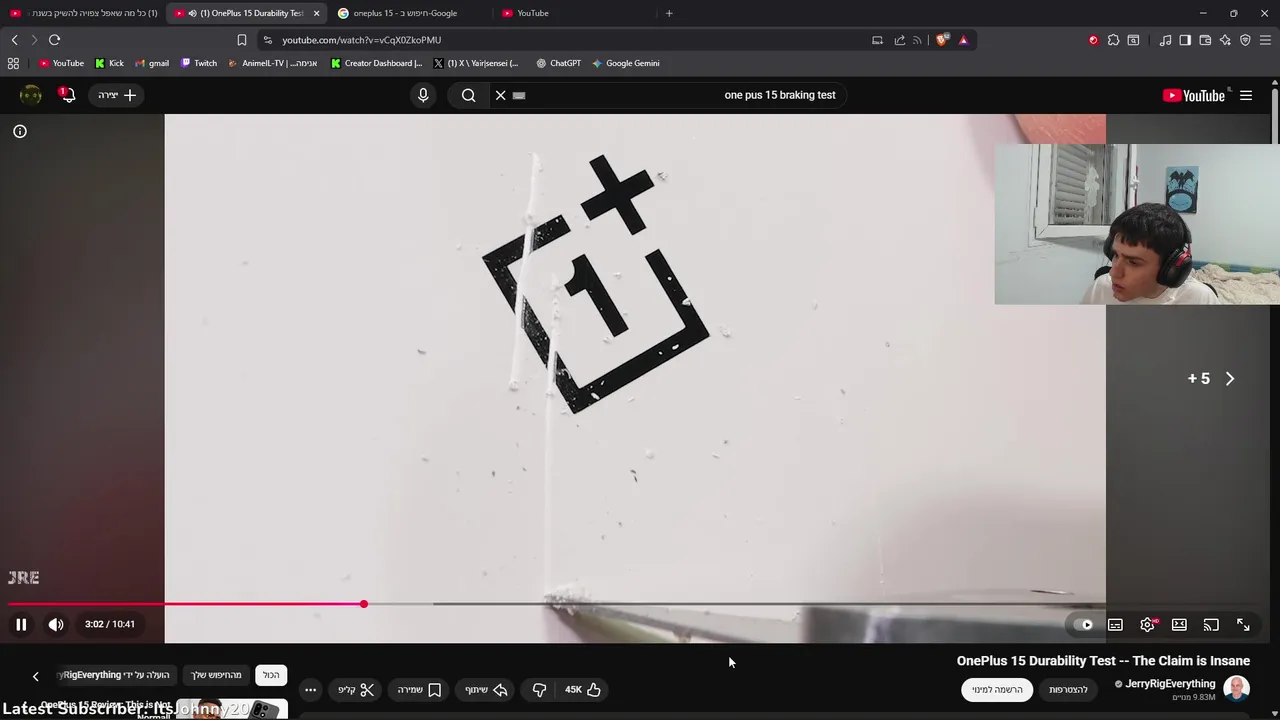Open media control music note icon

(x=1165, y=40)
